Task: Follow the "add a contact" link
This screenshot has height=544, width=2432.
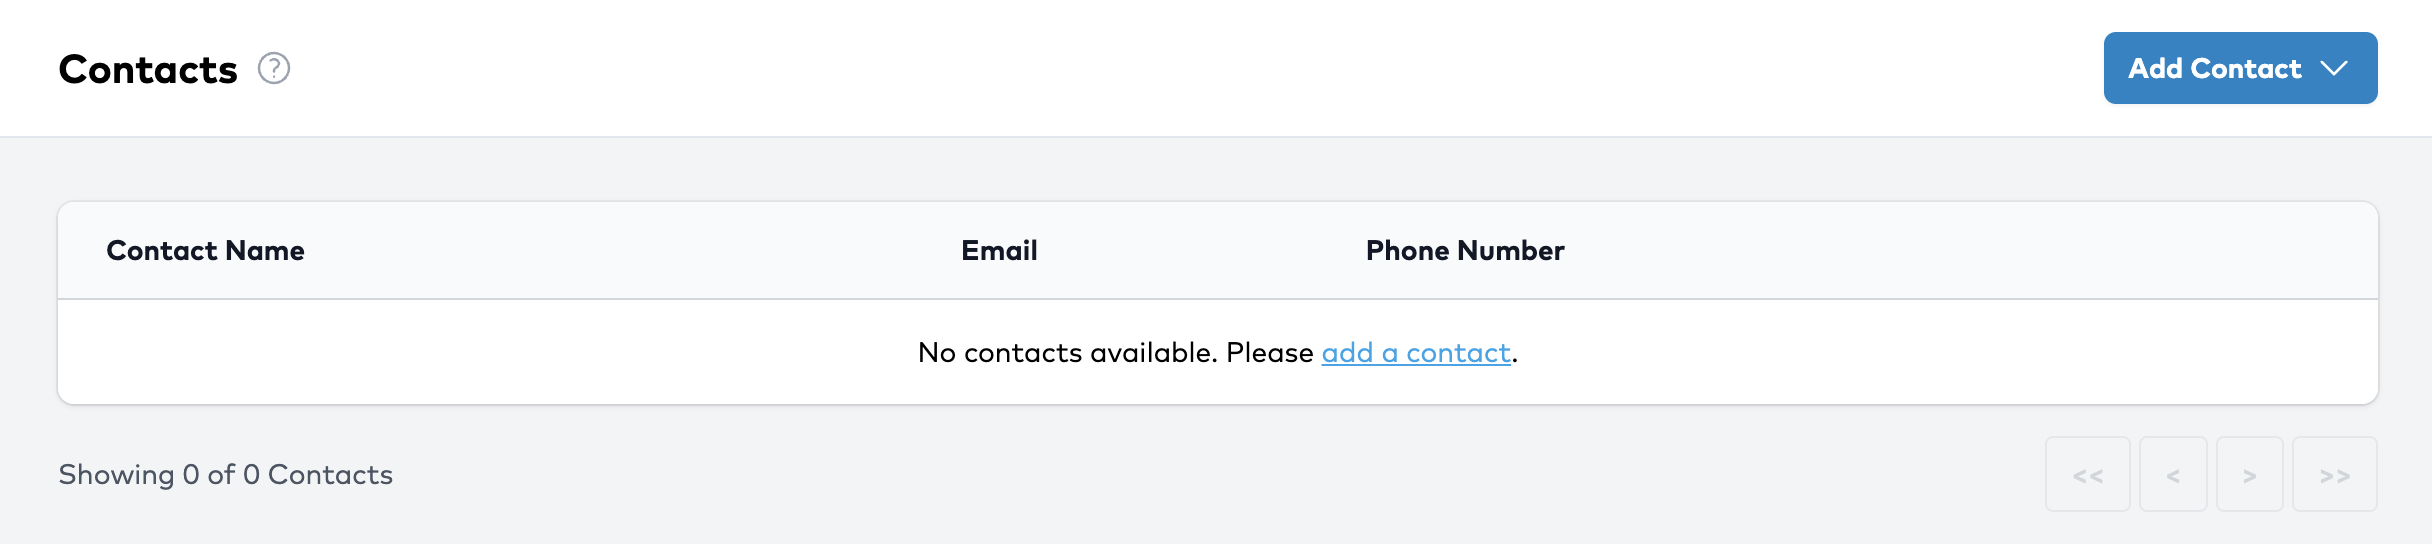Action: (1415, 353)
